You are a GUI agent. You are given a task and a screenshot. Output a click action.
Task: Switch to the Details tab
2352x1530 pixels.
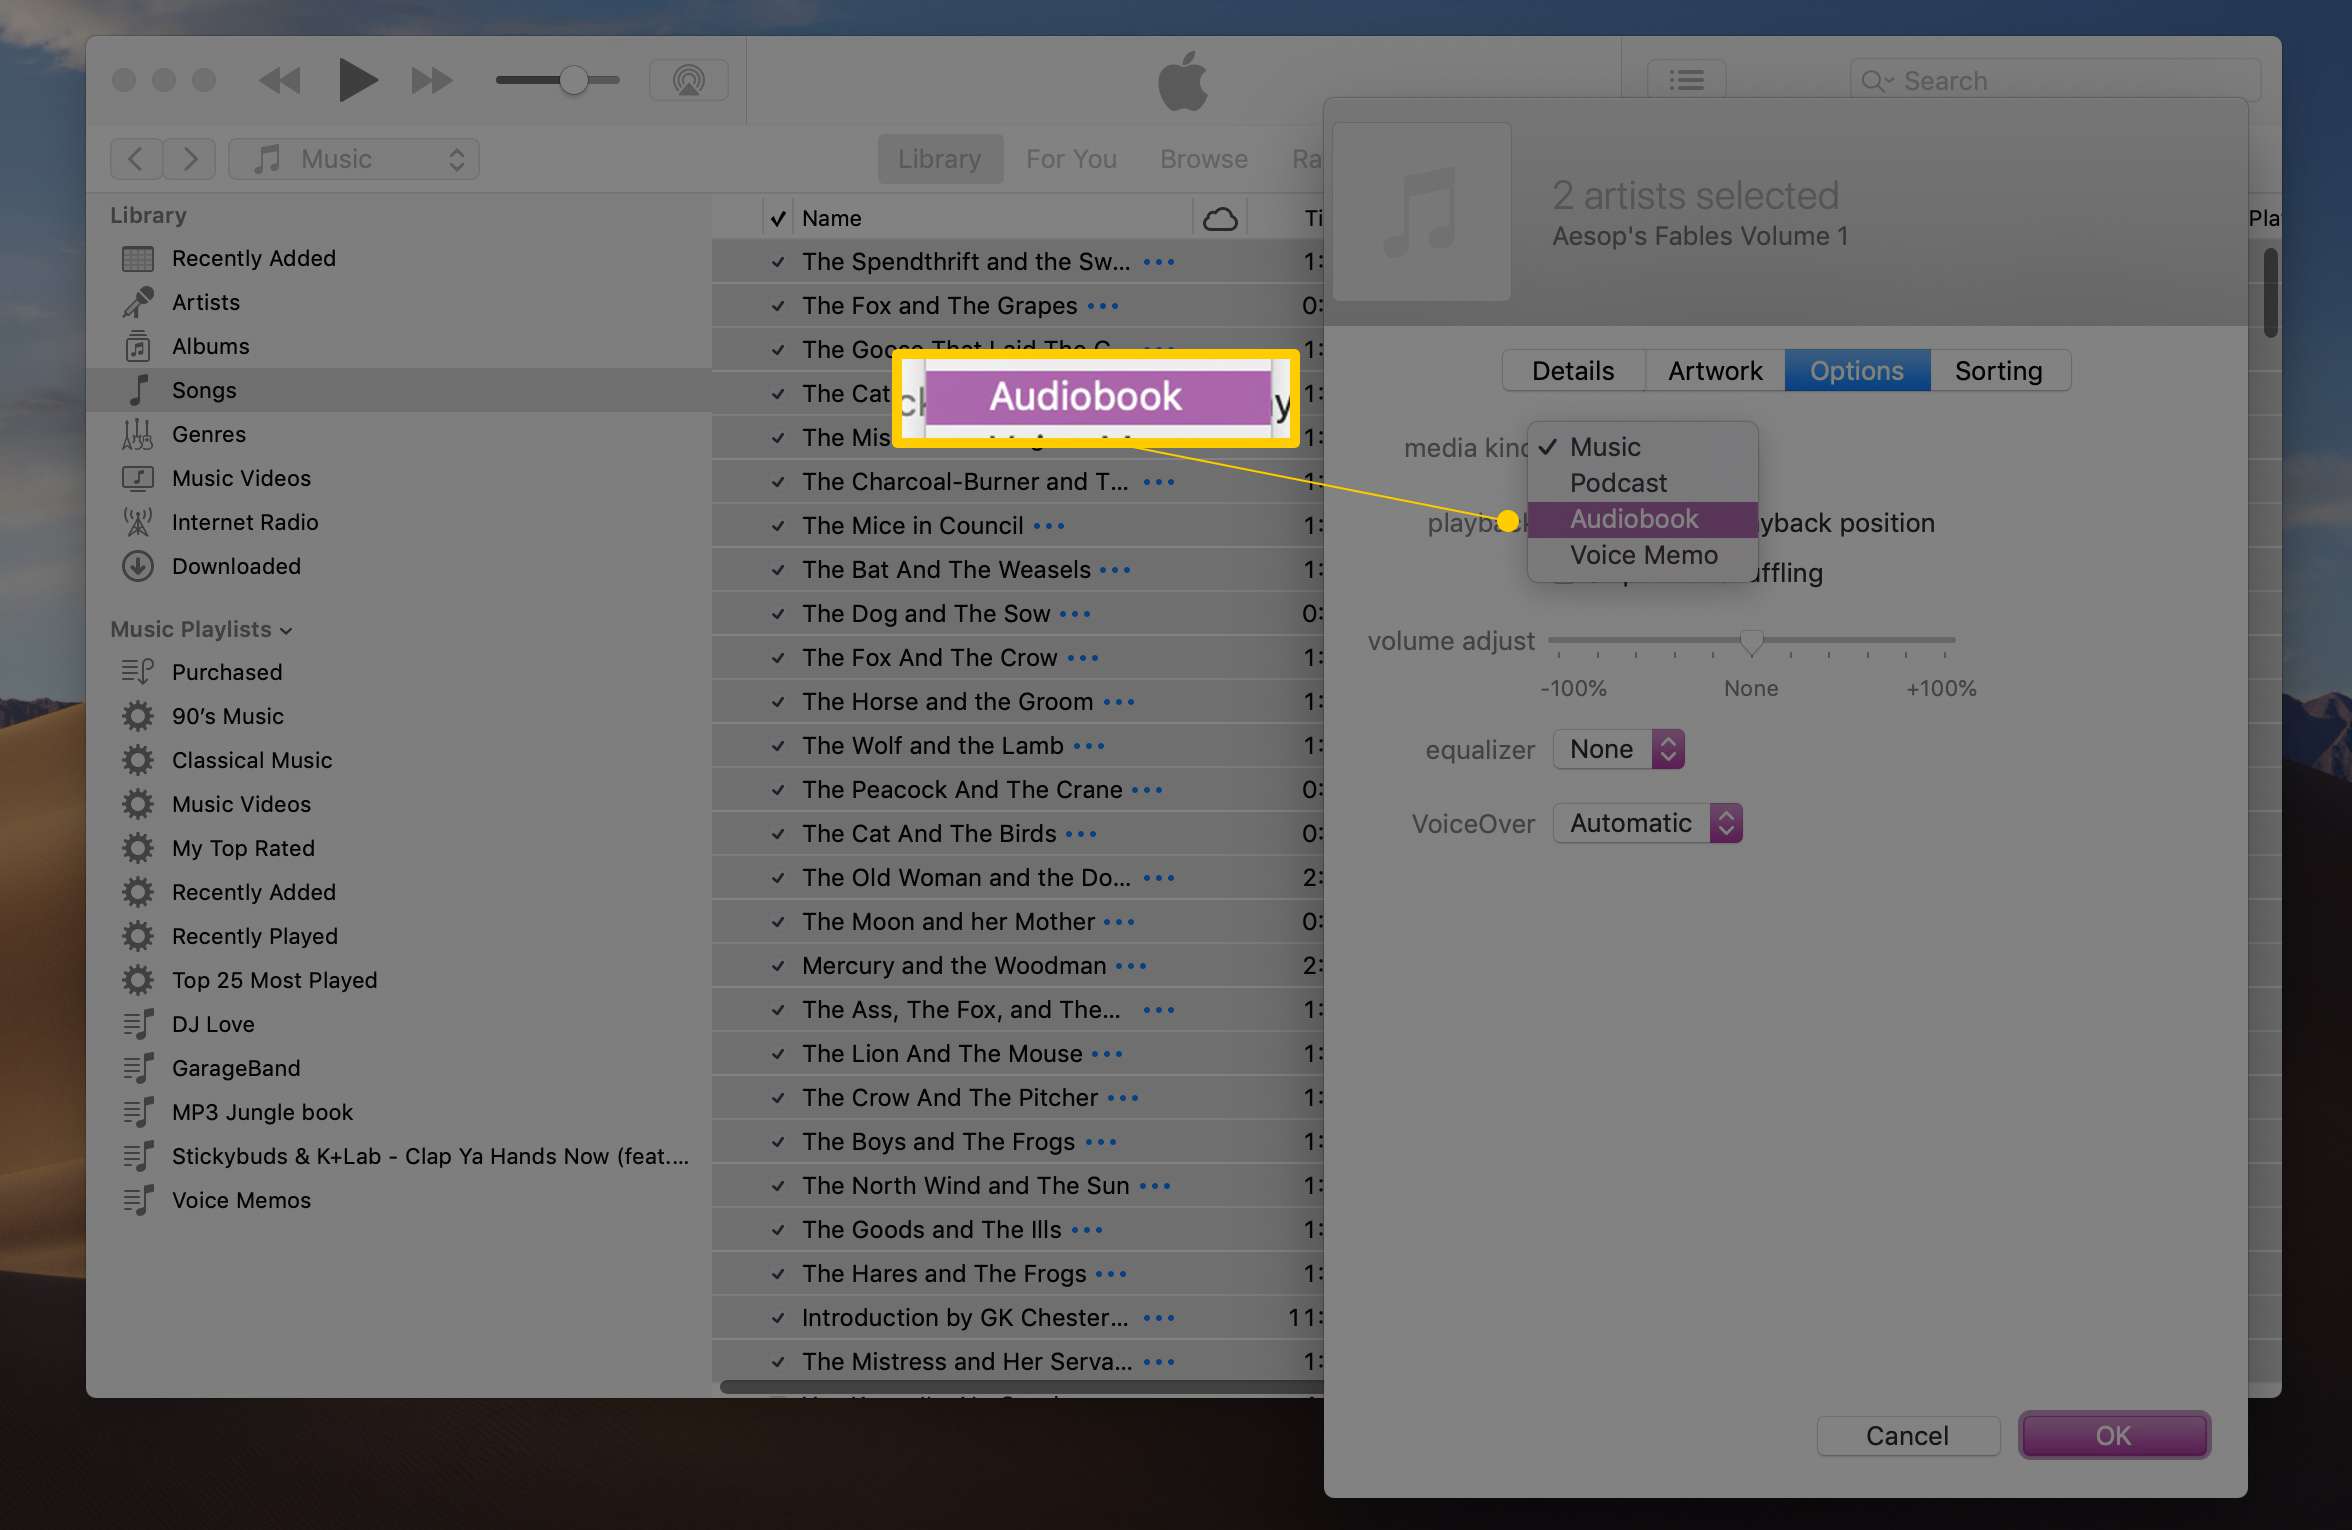pyautogui.click(x=1570, y=369)
